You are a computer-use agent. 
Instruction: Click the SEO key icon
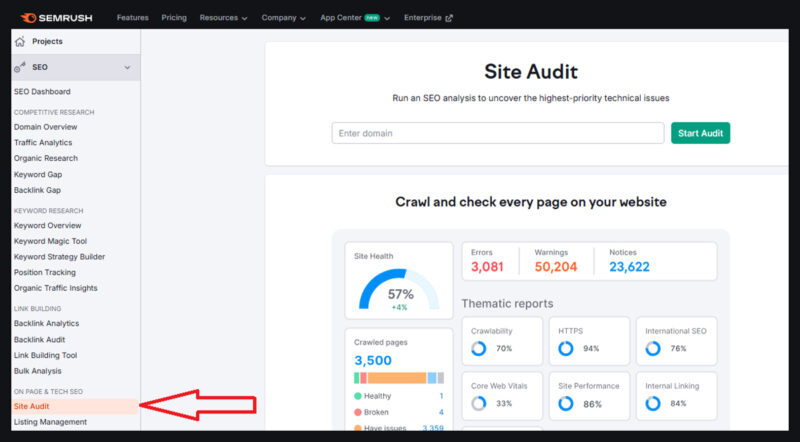click(20, 67)
